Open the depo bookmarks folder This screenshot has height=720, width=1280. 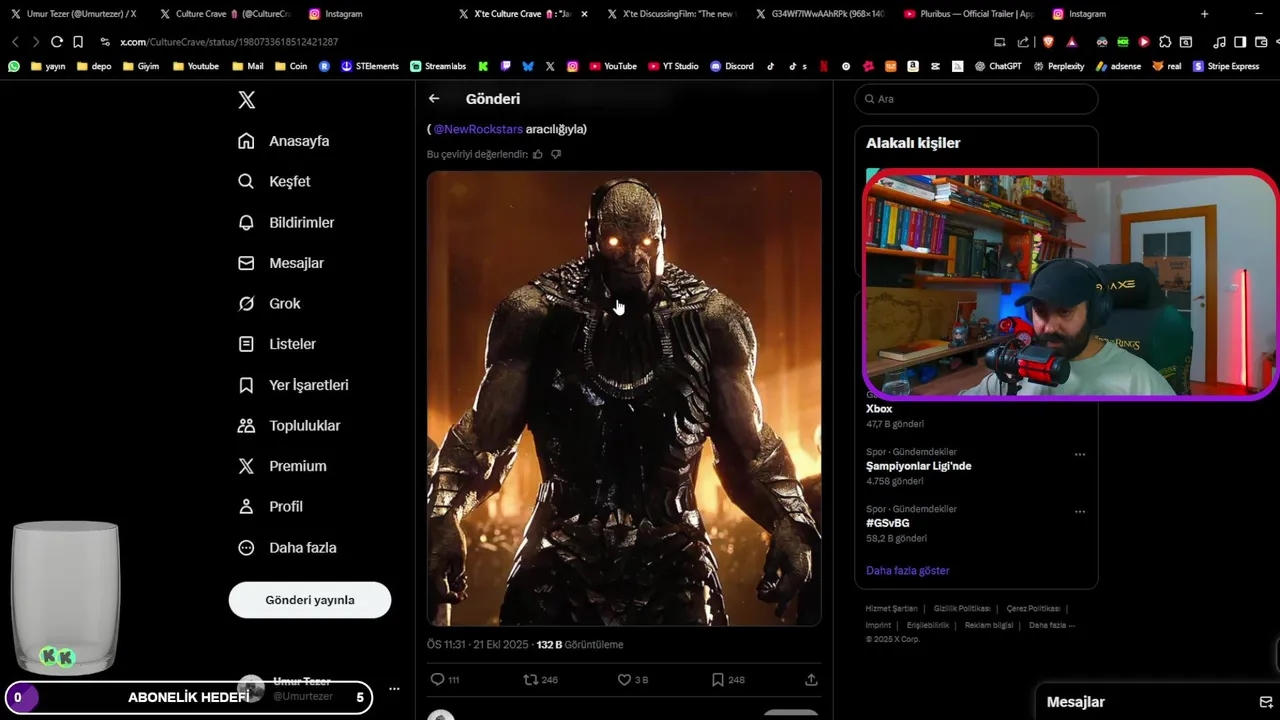click(x=95, y=66)
